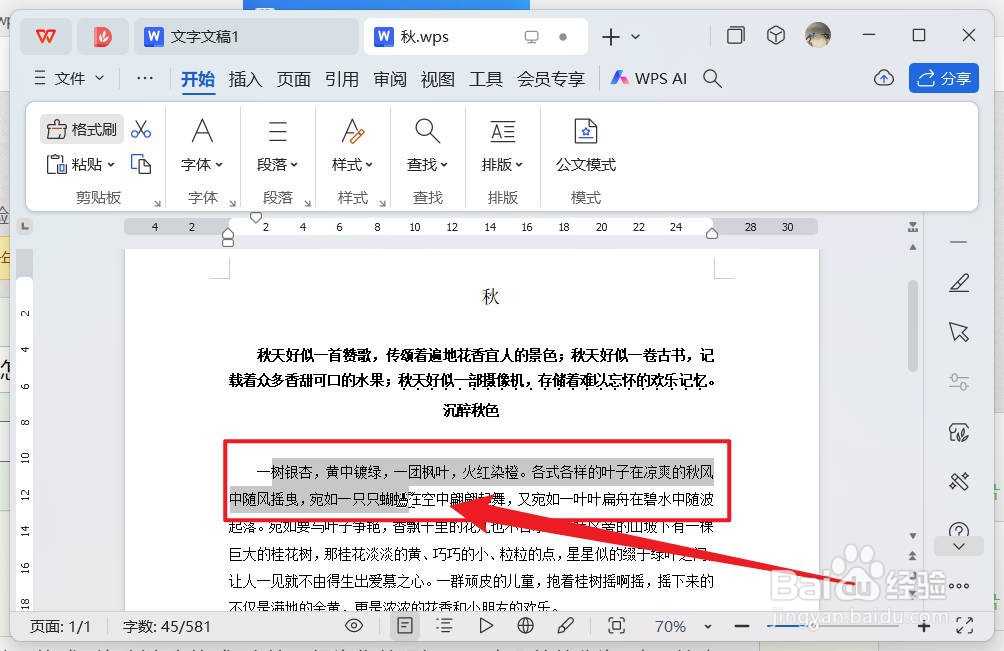1004x651 pixels.
Task: Click the Format Painter (格式刷) icon
Action: pyautogui.click(x=80, y=129)
